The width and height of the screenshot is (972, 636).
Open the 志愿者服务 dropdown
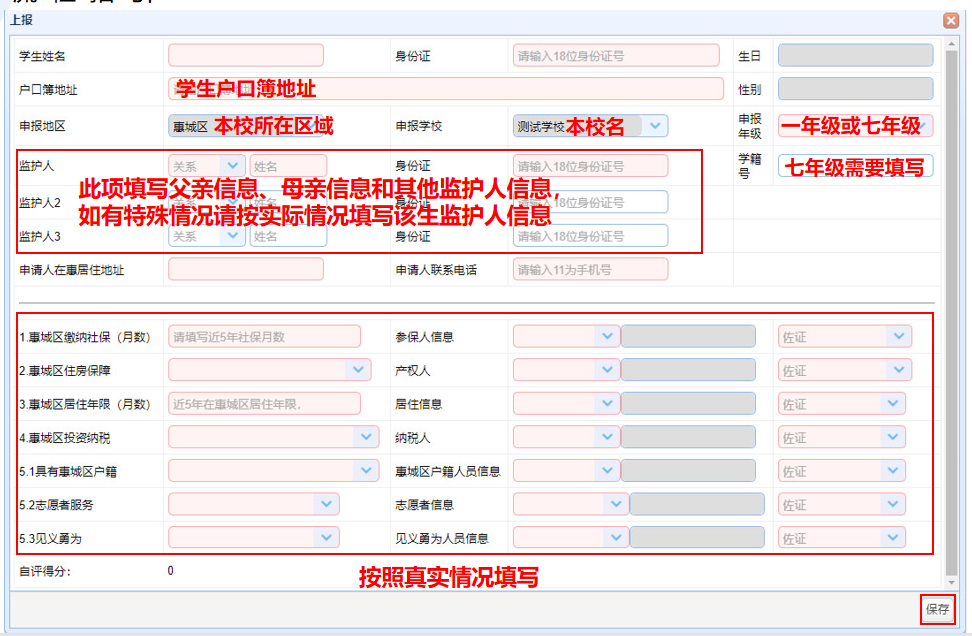326,505
